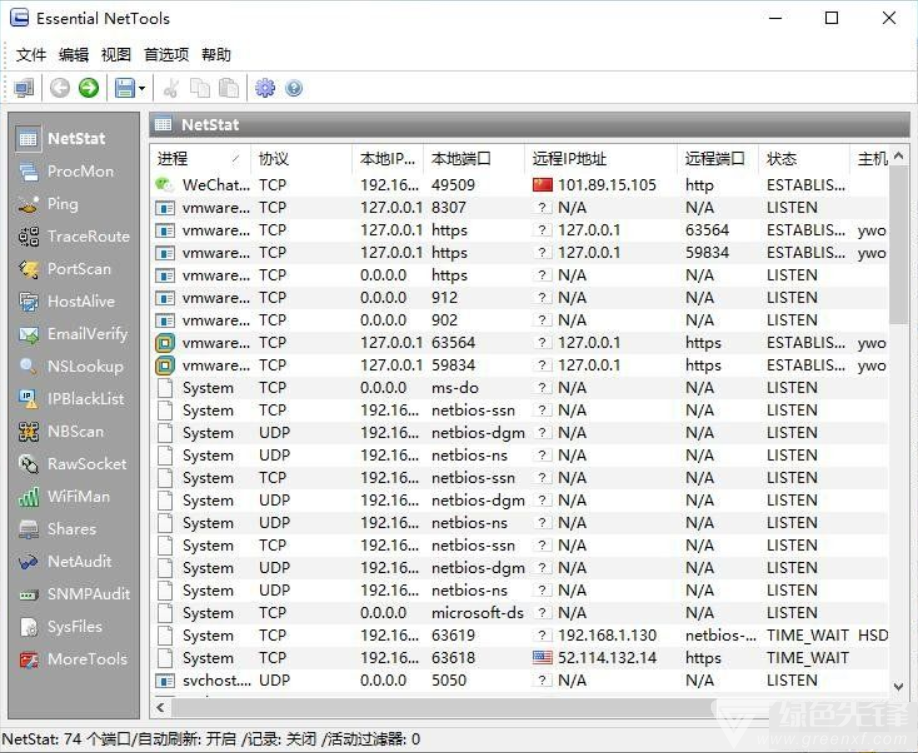This screenshot has width=918, height=753.
Task: Select the microsoft-ds port cell
Action: point(477,613)
